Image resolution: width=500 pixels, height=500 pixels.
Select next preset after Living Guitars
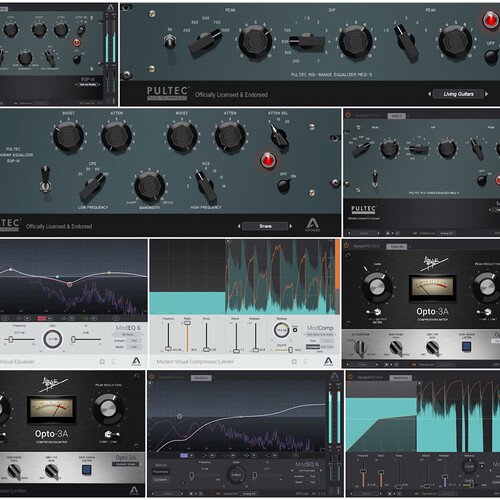pyautogui.click(x=487, y=94)
